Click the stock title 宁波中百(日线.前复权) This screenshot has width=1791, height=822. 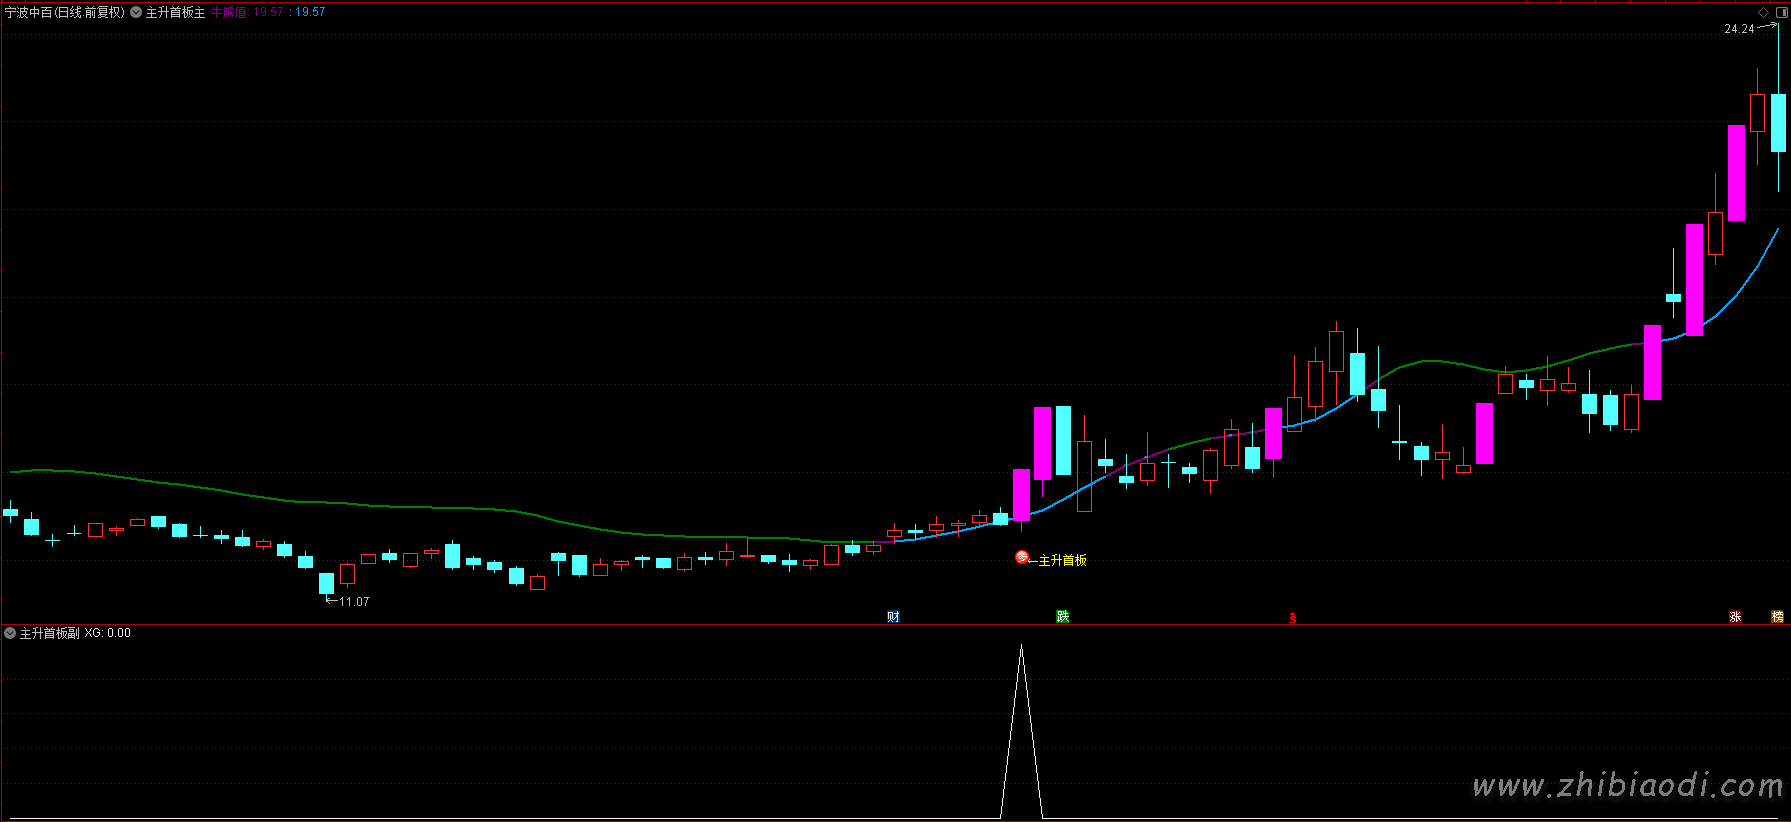pos(65,13)
